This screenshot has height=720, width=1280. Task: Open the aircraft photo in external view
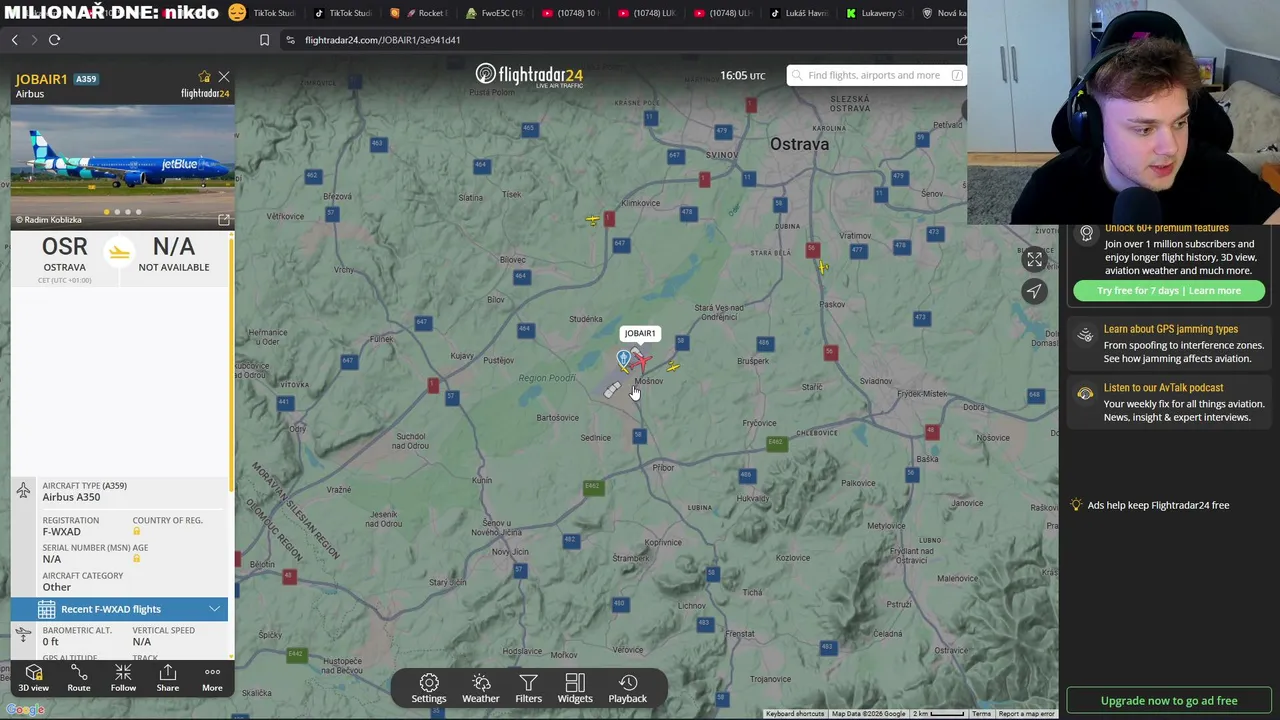pos(224,220)
